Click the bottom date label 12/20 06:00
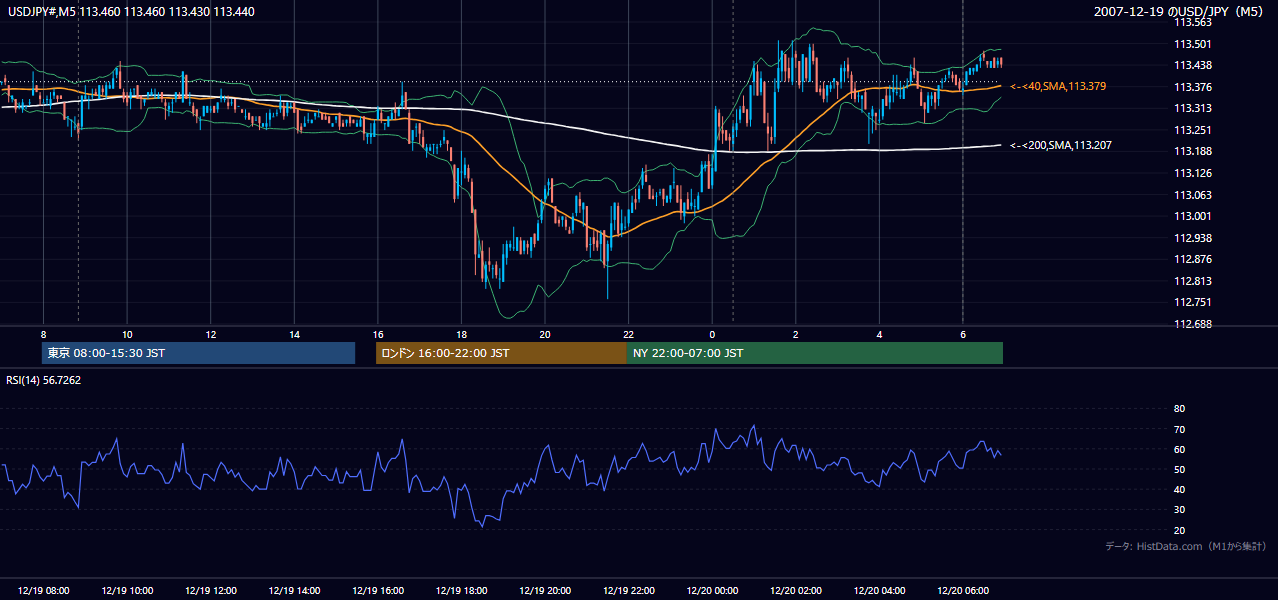Screen dimensions: 1278x600 (x=963, y=591)
